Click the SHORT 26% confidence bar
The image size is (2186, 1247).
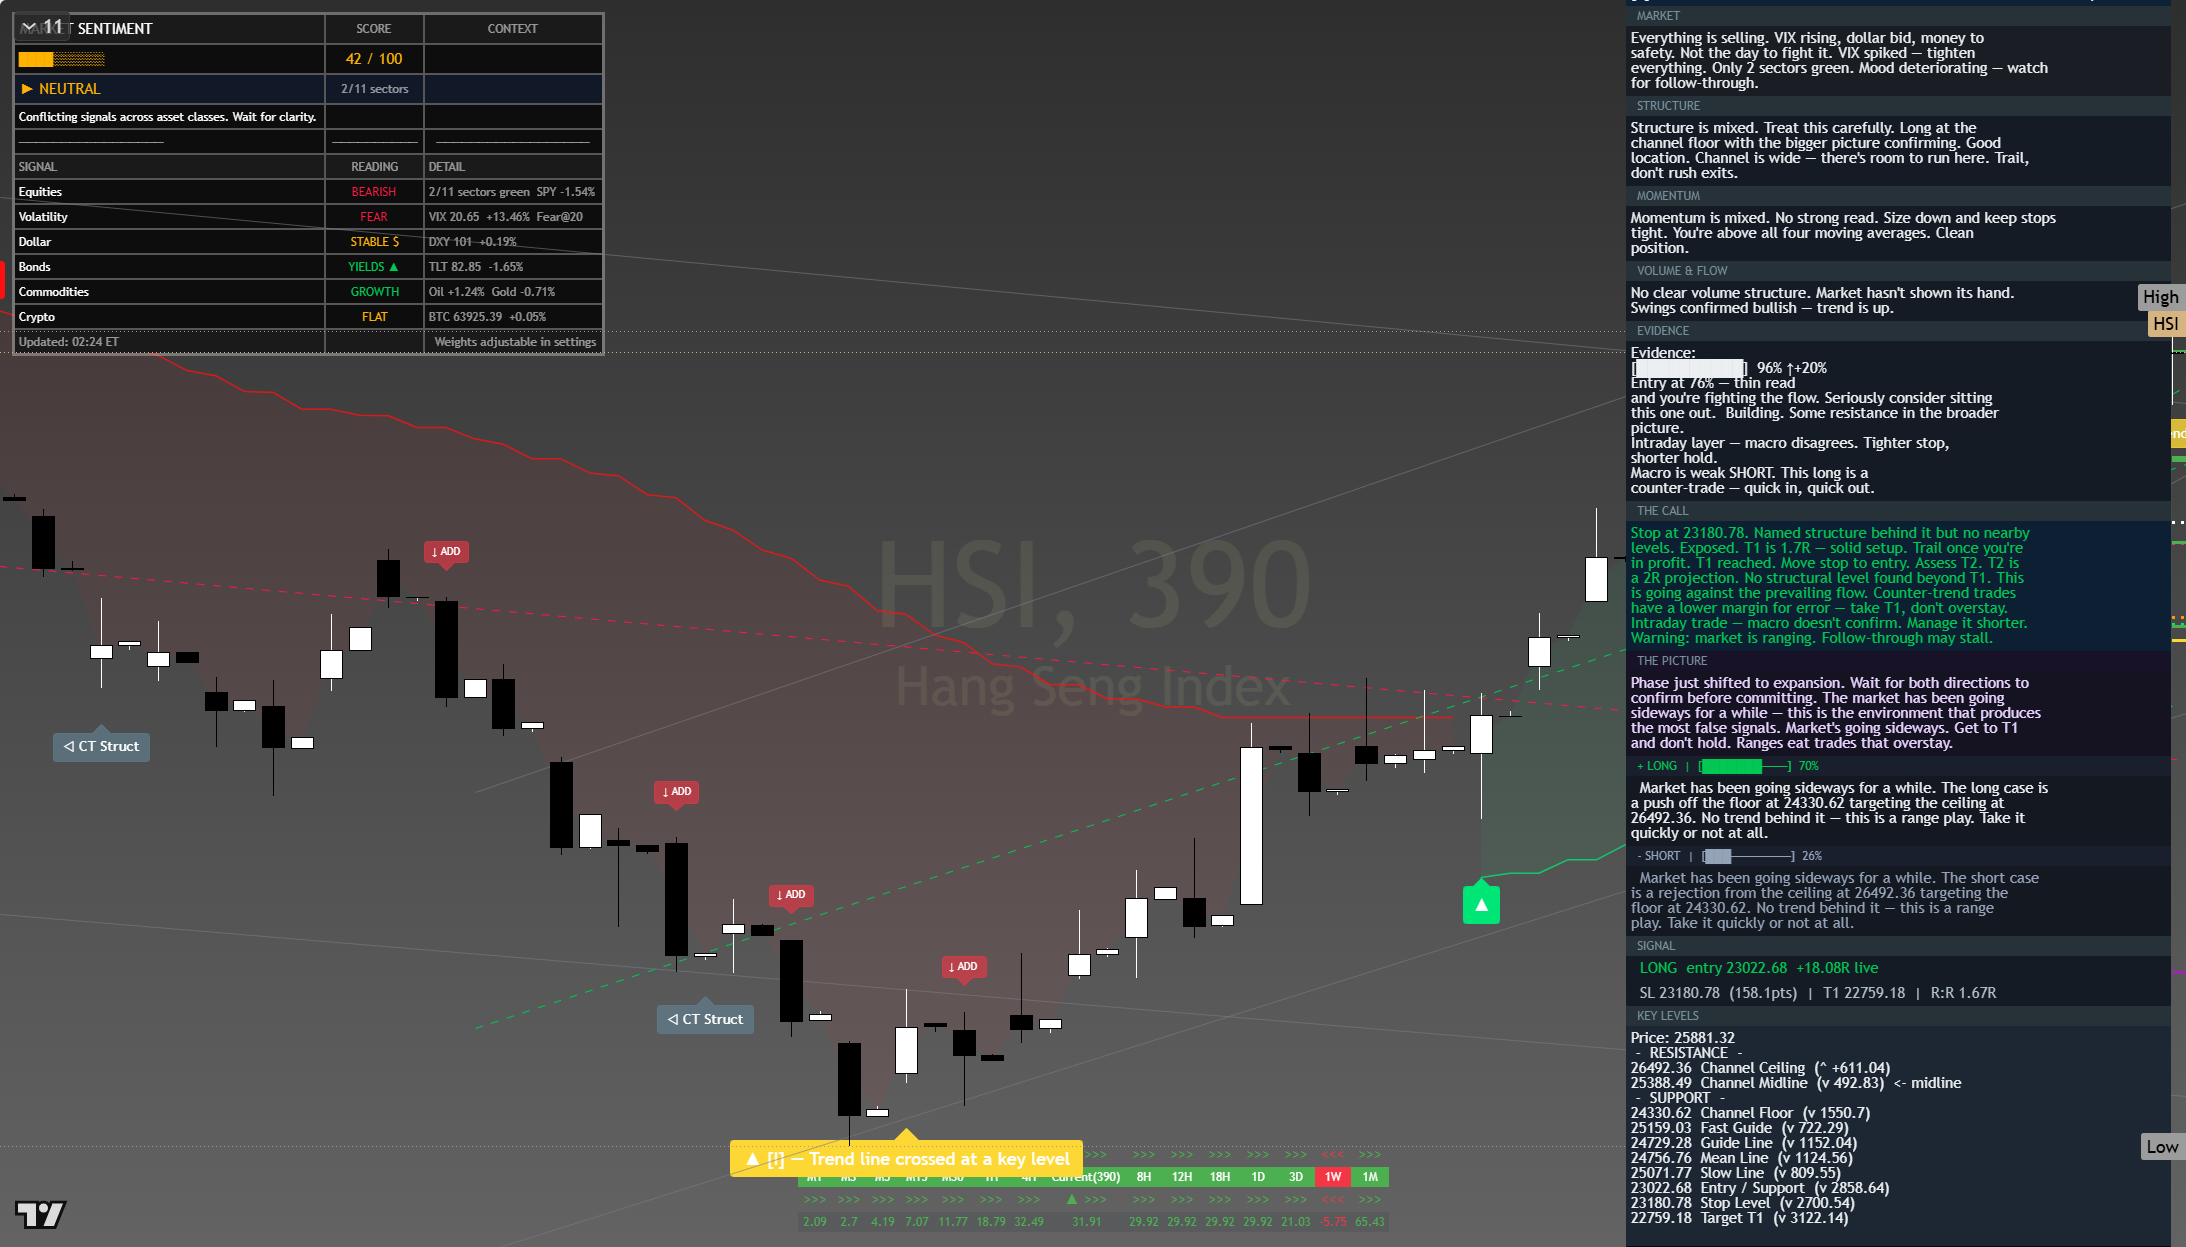(1749, 856)
